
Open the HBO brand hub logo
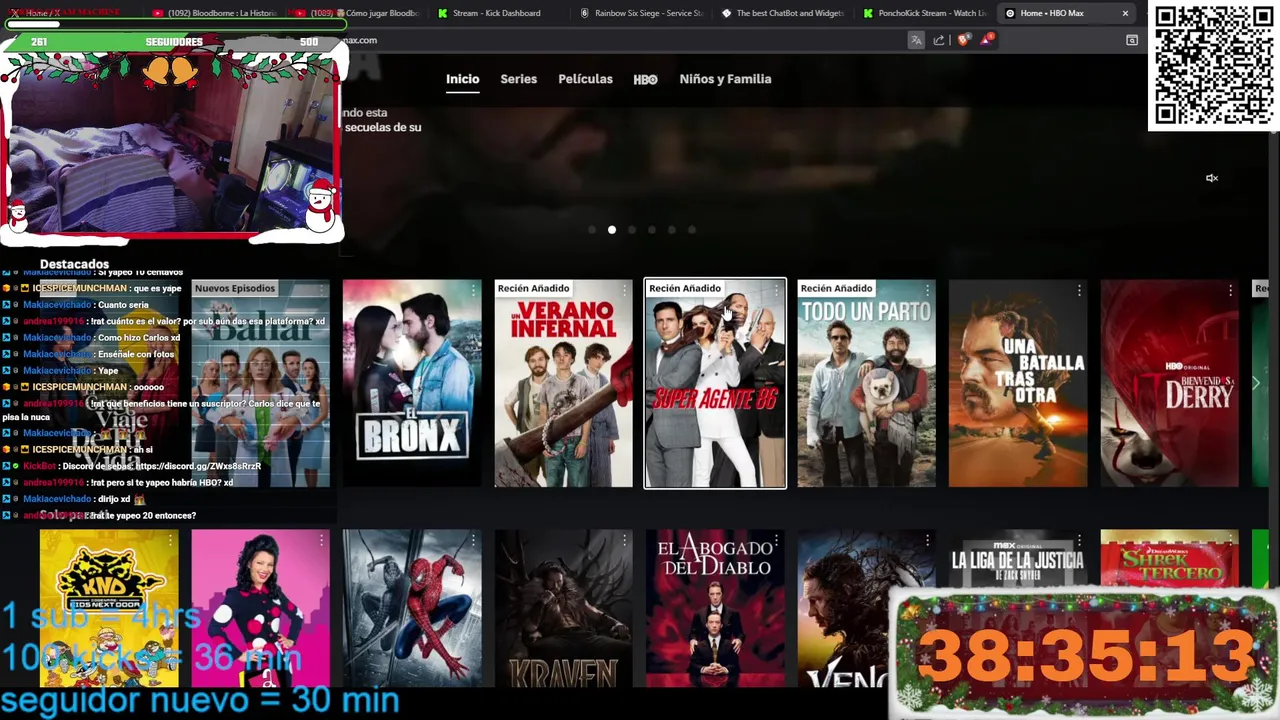pos(645,79)
